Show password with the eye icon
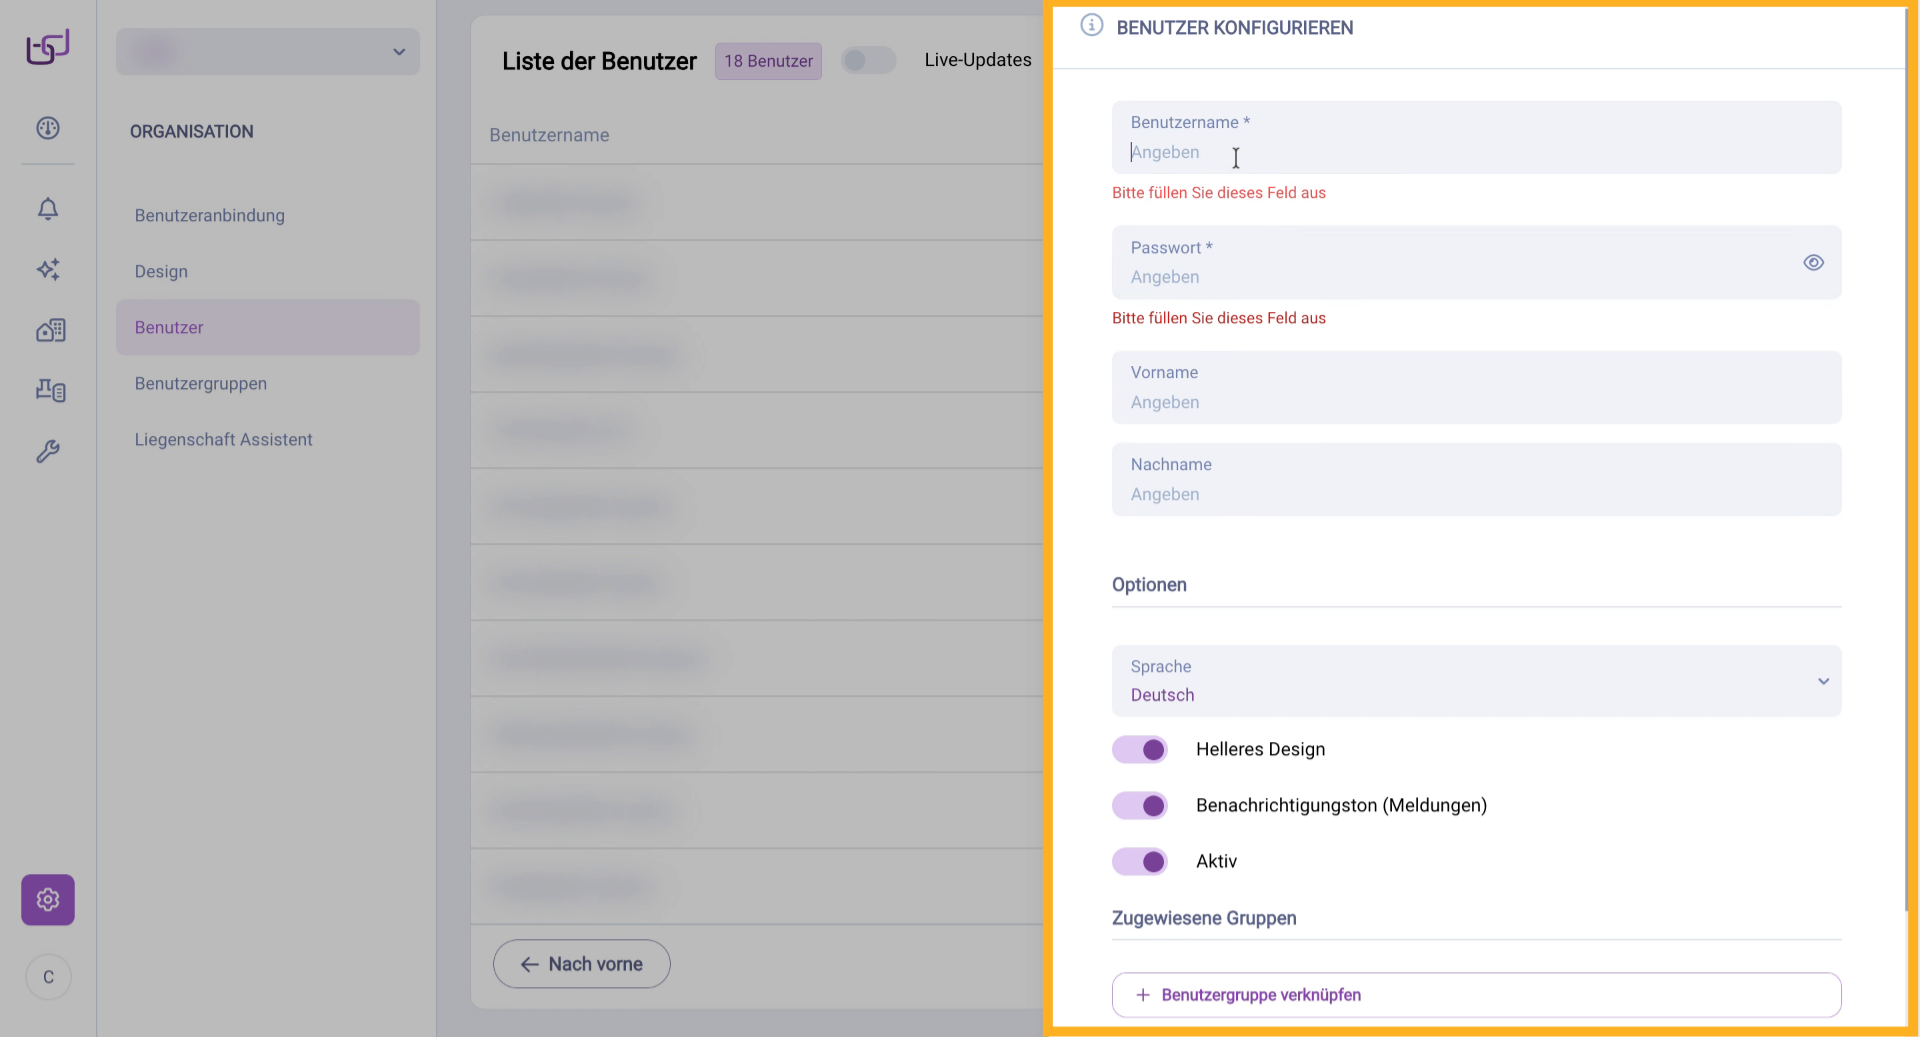The image size is (1920, 1037). [1813, 262]
